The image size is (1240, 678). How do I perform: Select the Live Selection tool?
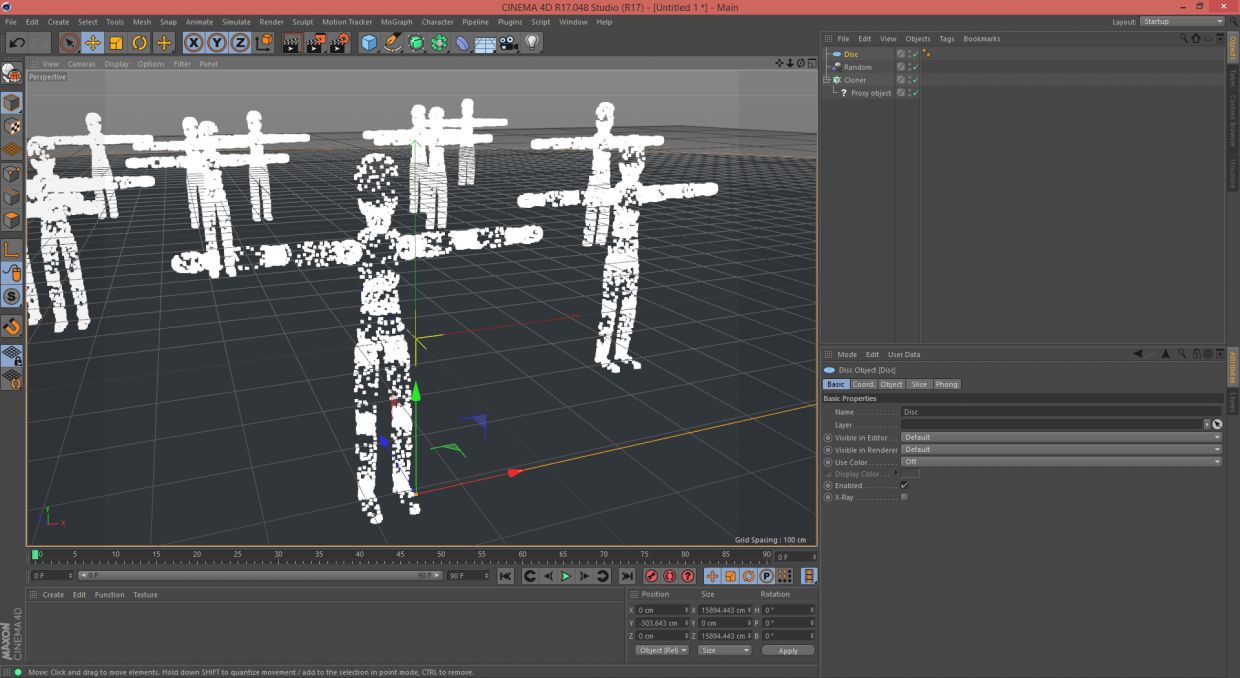(x=69, y=43)
